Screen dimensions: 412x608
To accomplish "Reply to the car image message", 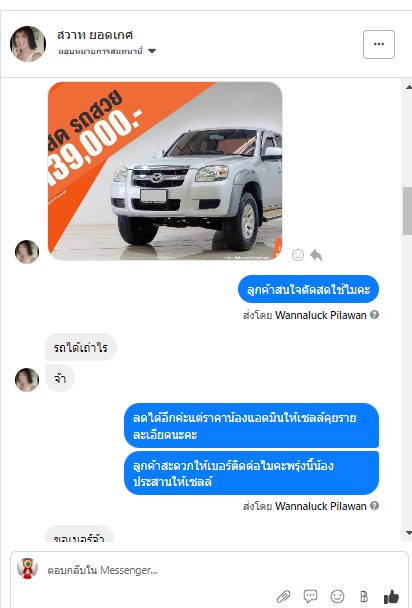I will click(x=316, y=255).
